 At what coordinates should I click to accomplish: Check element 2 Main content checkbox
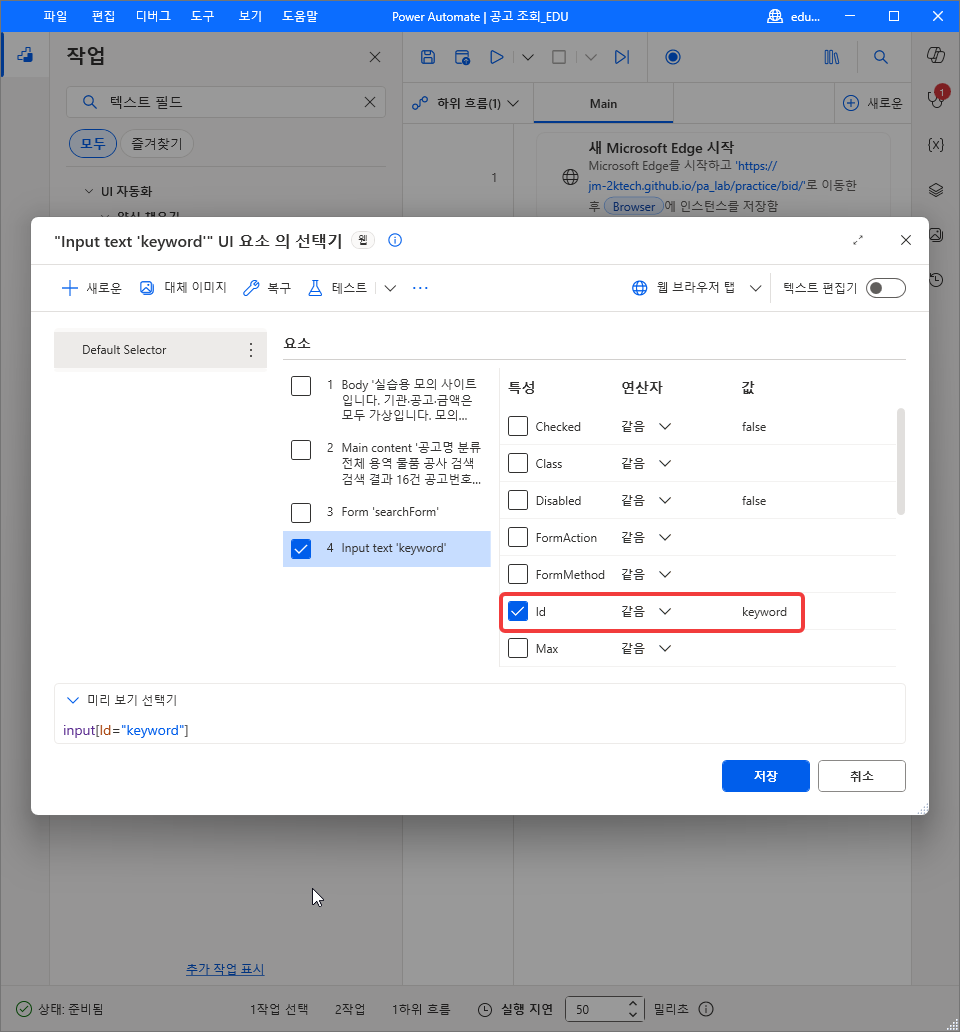(301, 450)
